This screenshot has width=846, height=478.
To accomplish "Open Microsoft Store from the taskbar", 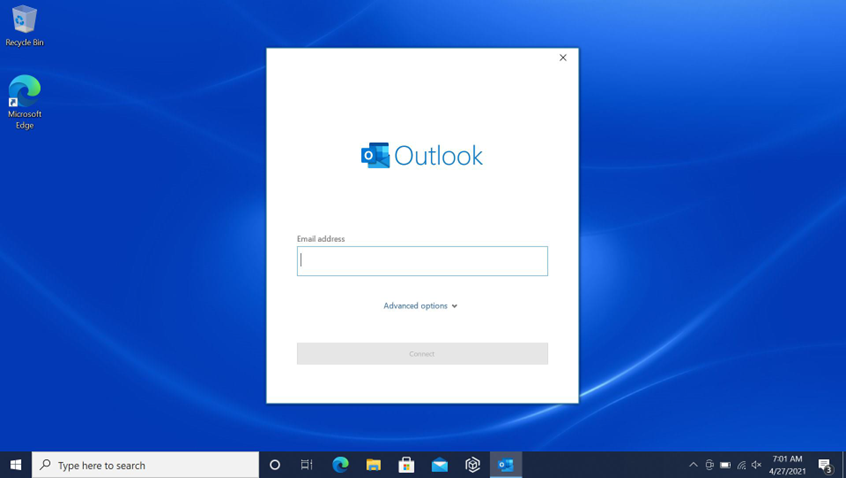I will click(406, 465).
